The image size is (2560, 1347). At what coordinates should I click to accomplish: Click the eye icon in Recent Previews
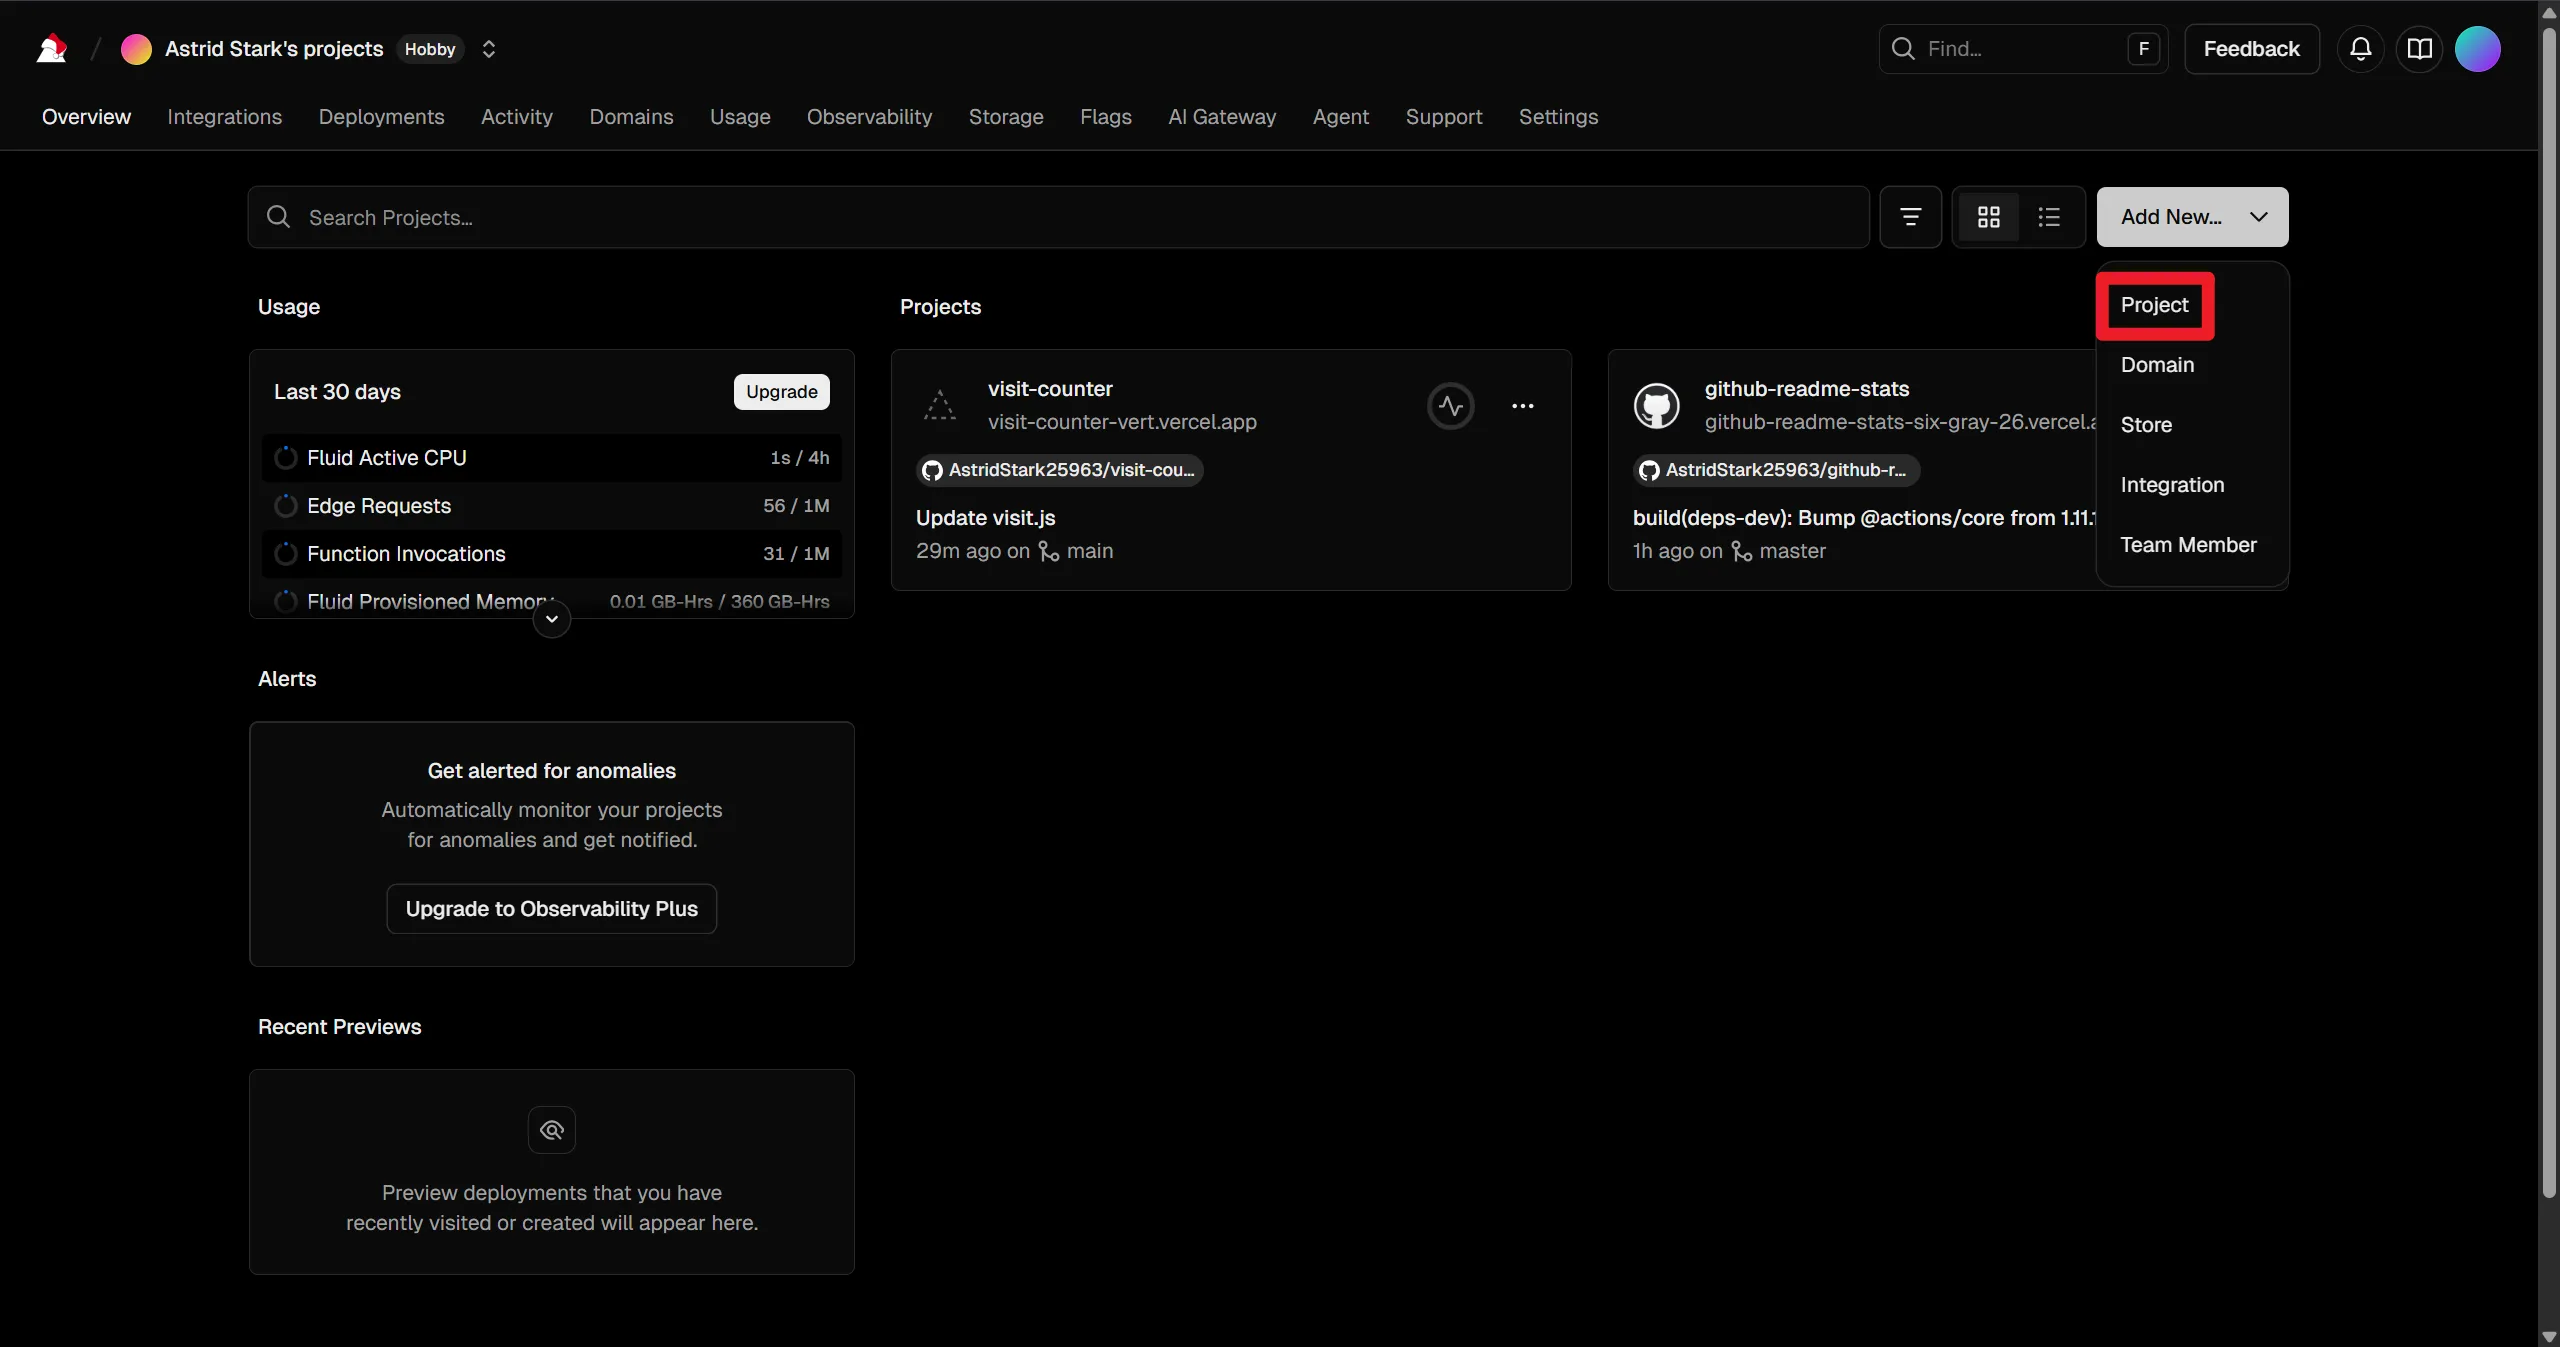click(551, 1130)
